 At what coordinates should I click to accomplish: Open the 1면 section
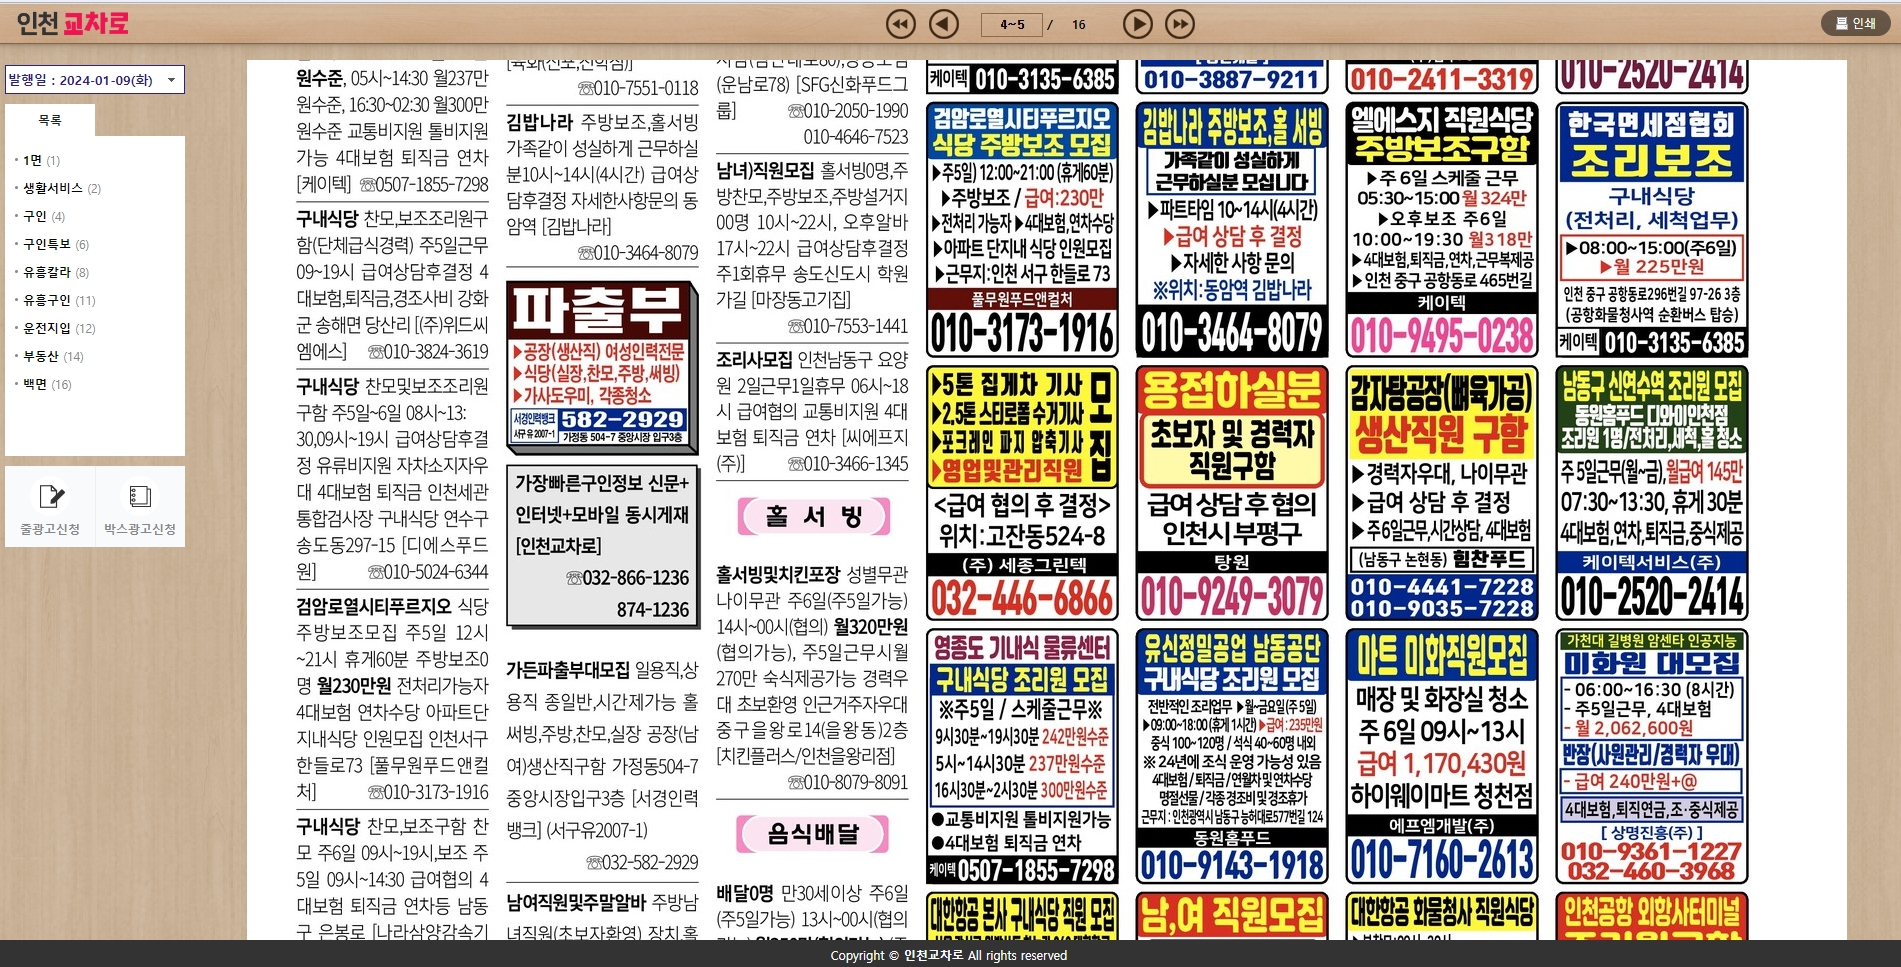coord(32,160)
